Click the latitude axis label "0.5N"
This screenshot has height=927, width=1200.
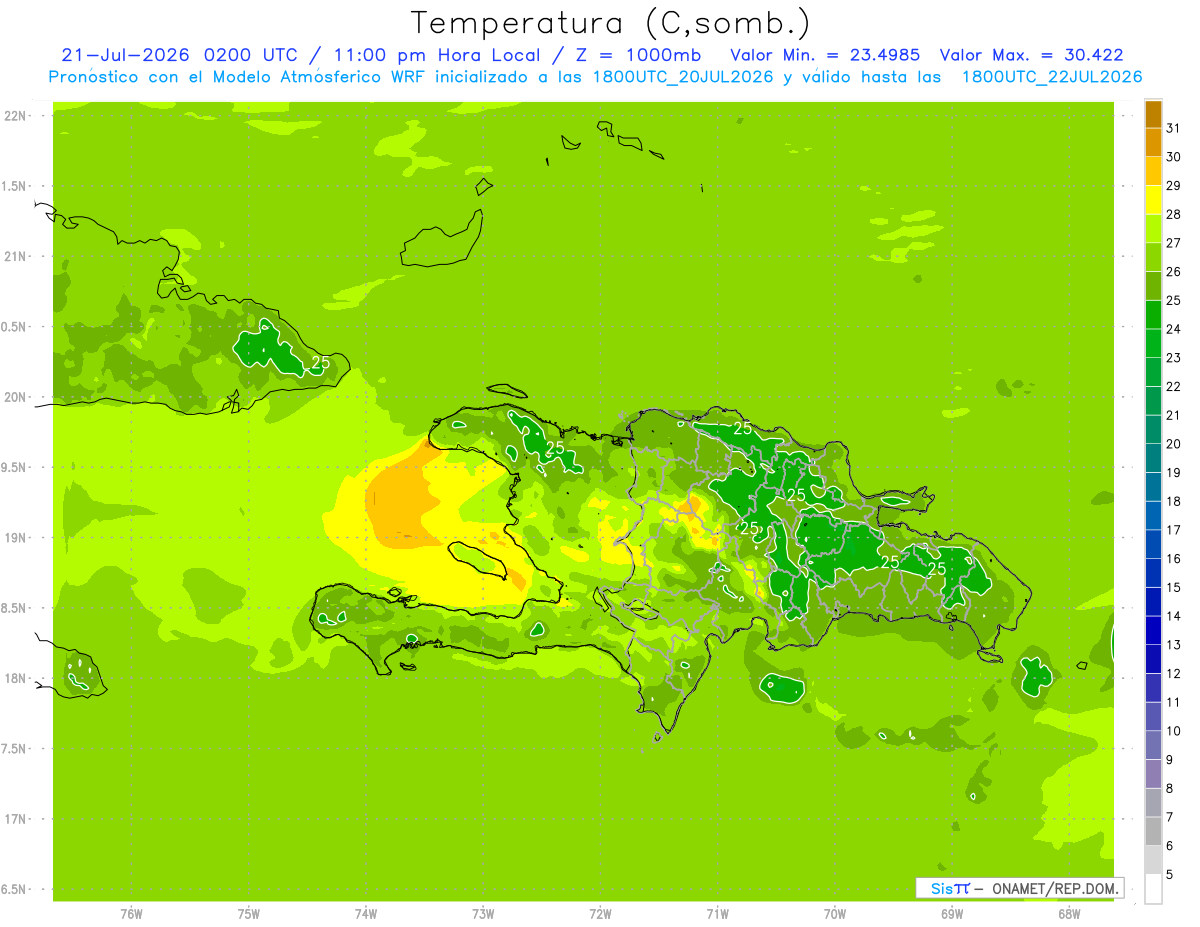[x=15, y=327]
